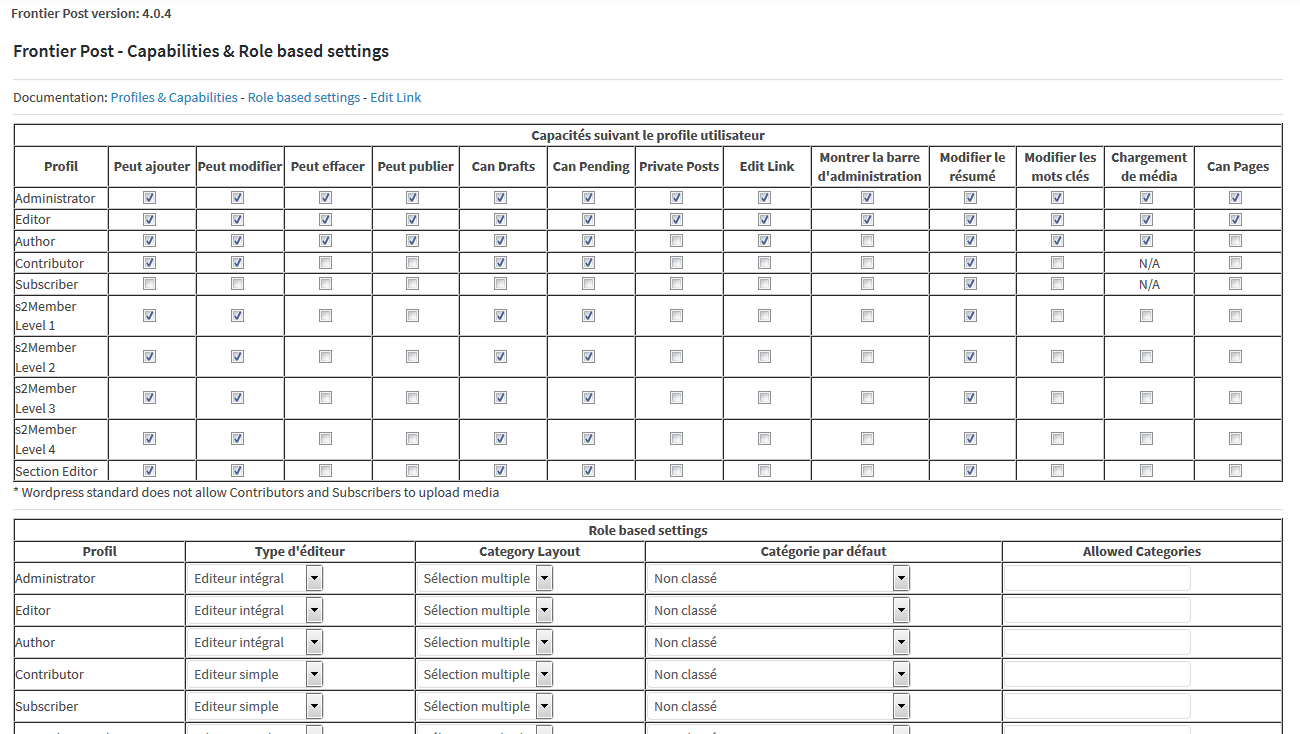Click the Private Posts column header
Image resolution: width=1300 pixels, height=734 pixels.
tap(679, 166)
